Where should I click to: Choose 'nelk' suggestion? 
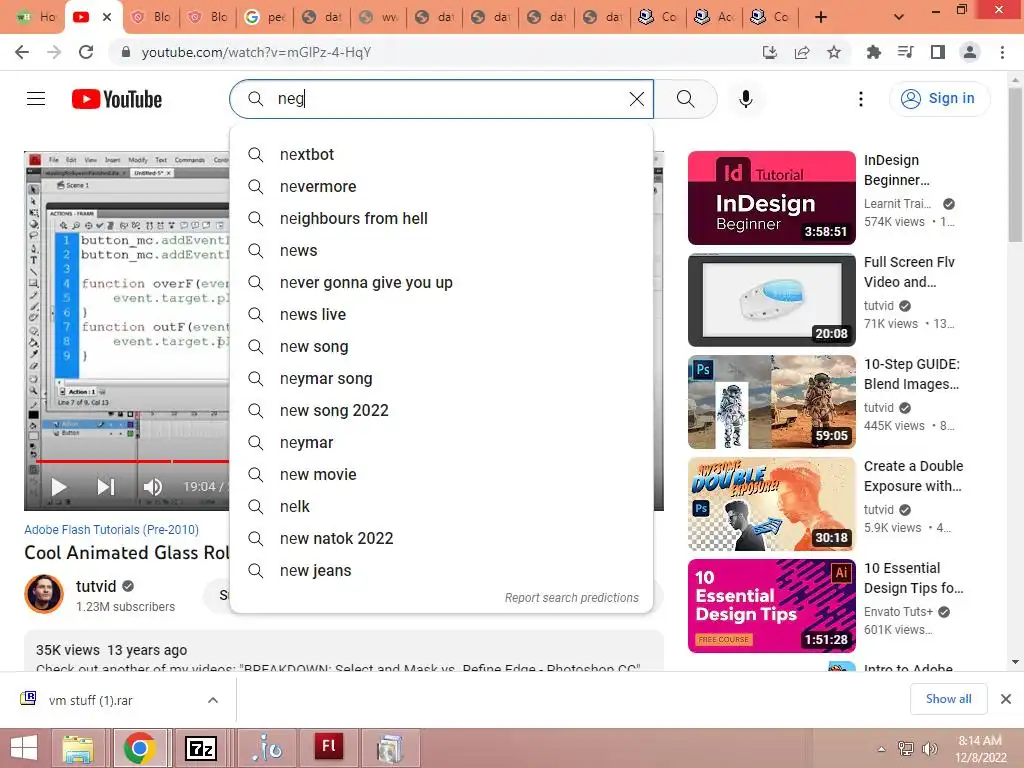coord(441,507)
